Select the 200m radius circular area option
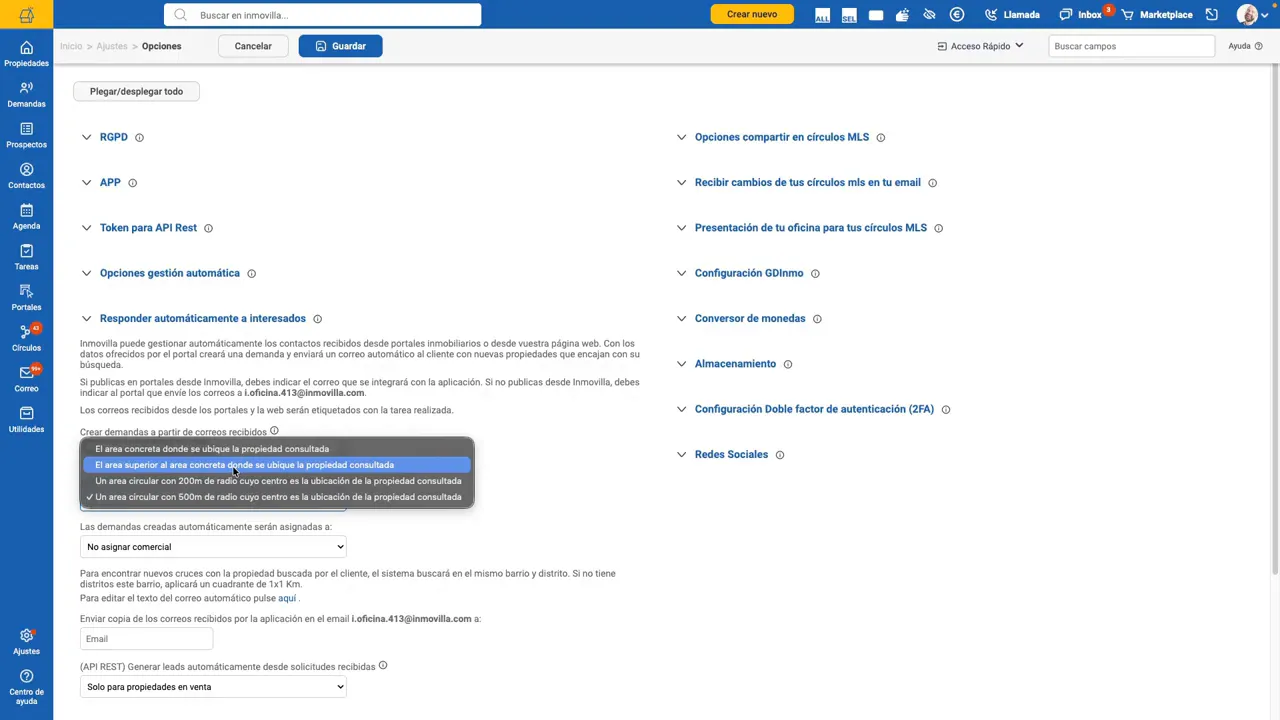Image resolution: width=1280 pixels, height=720 pixels. (277, 481)
